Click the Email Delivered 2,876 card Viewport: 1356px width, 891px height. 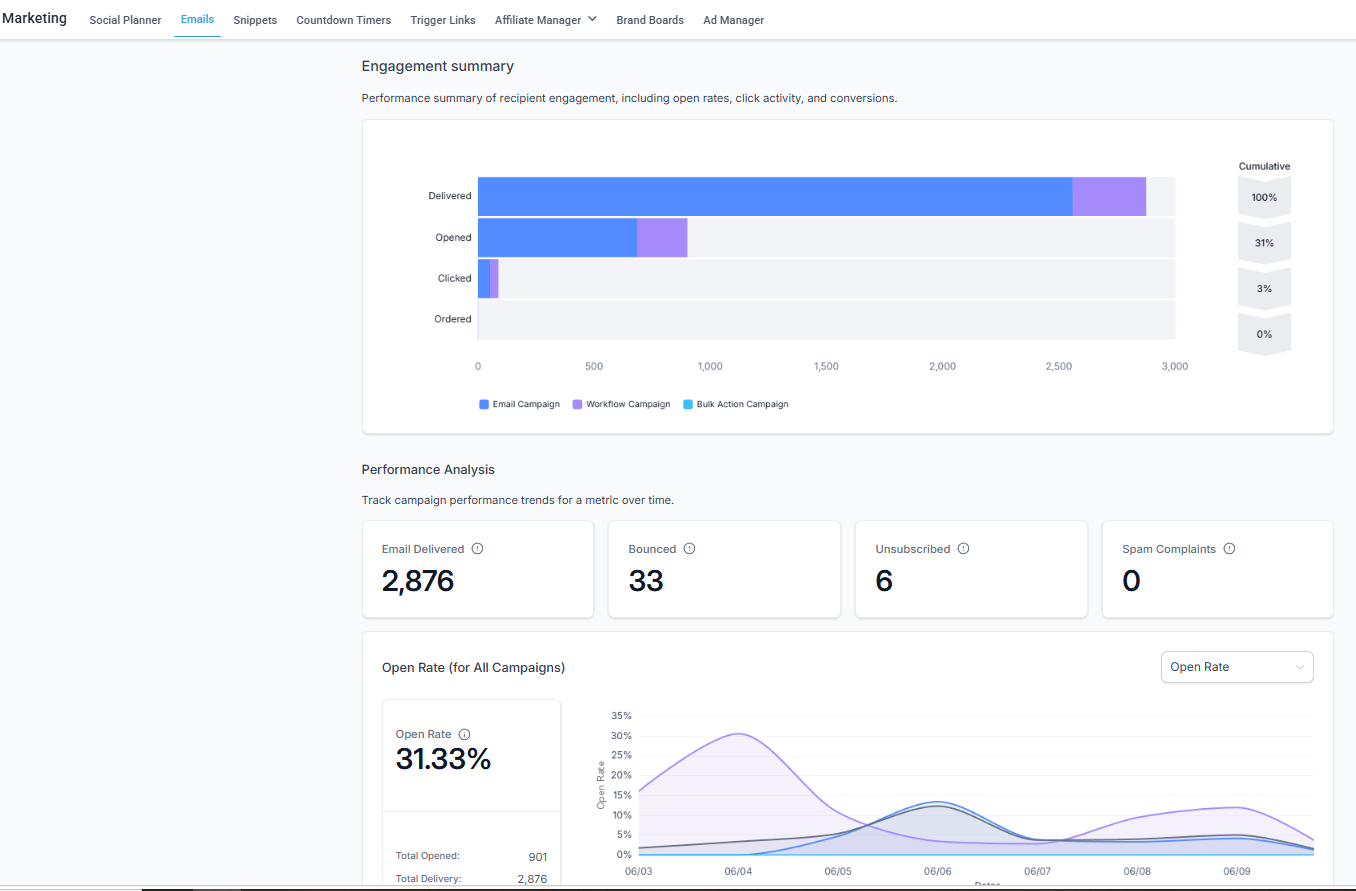(x=478, y=569)
